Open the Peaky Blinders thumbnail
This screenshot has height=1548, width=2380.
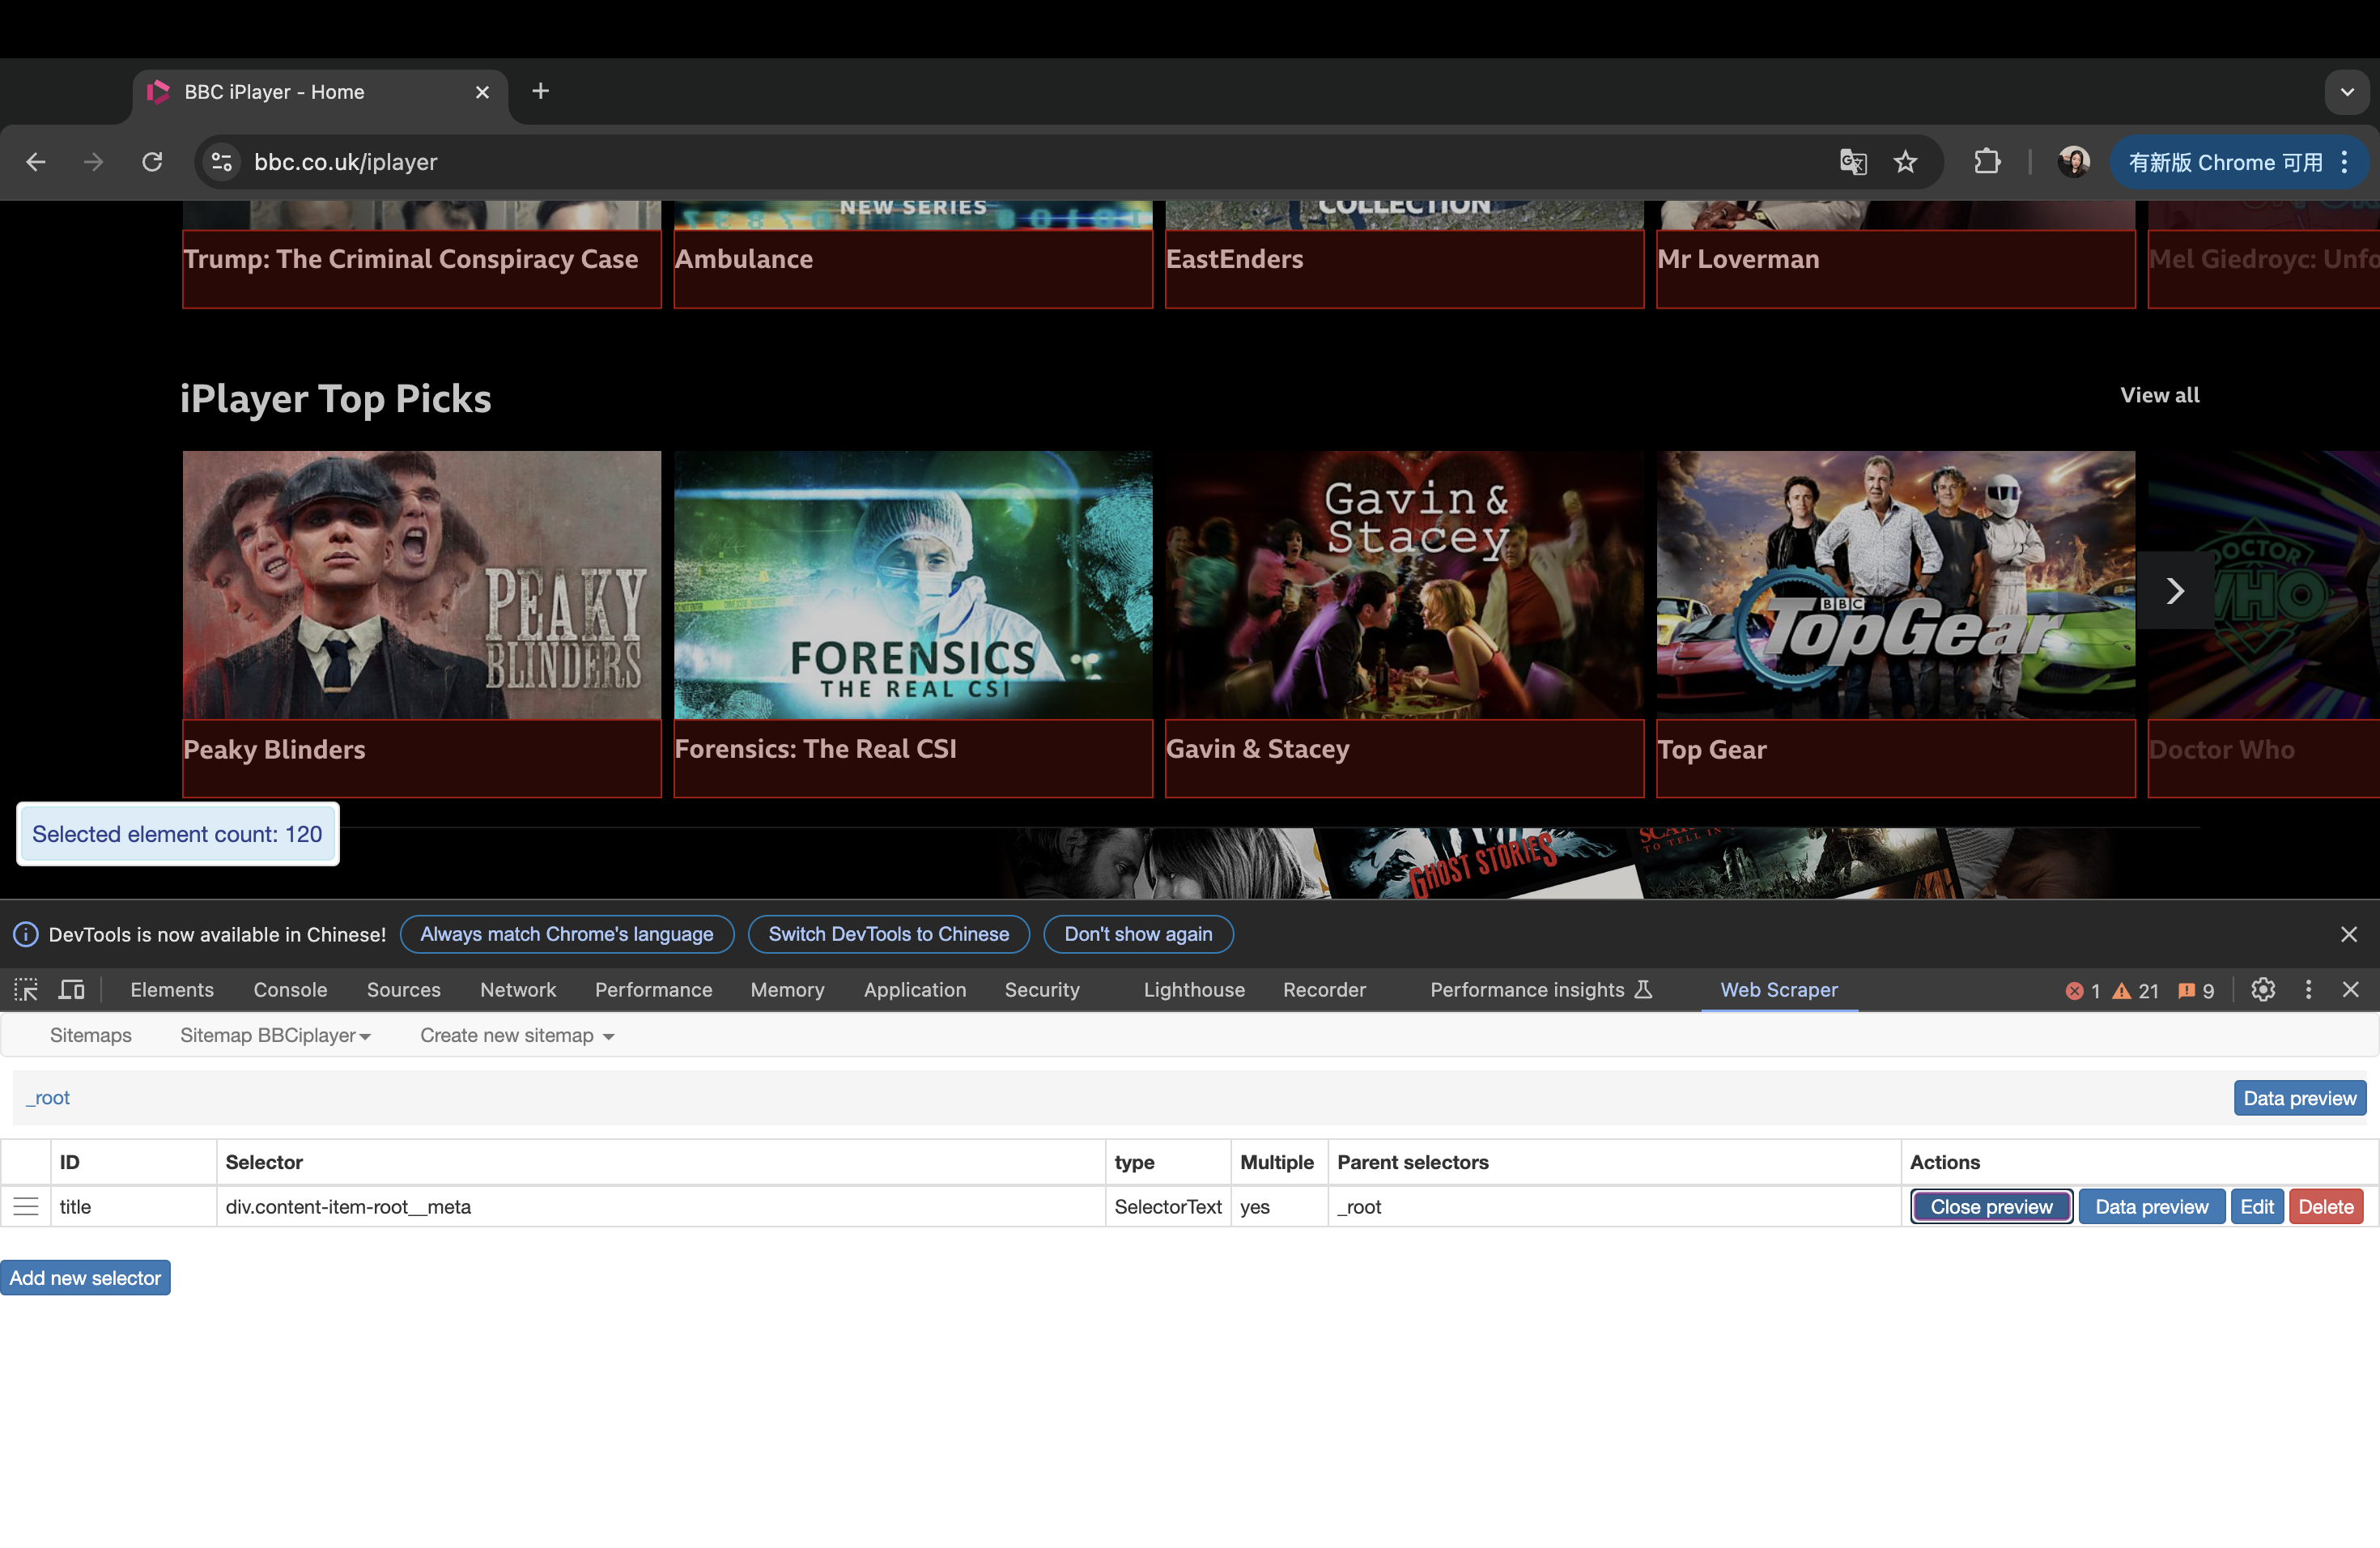(x=421, y=585)
